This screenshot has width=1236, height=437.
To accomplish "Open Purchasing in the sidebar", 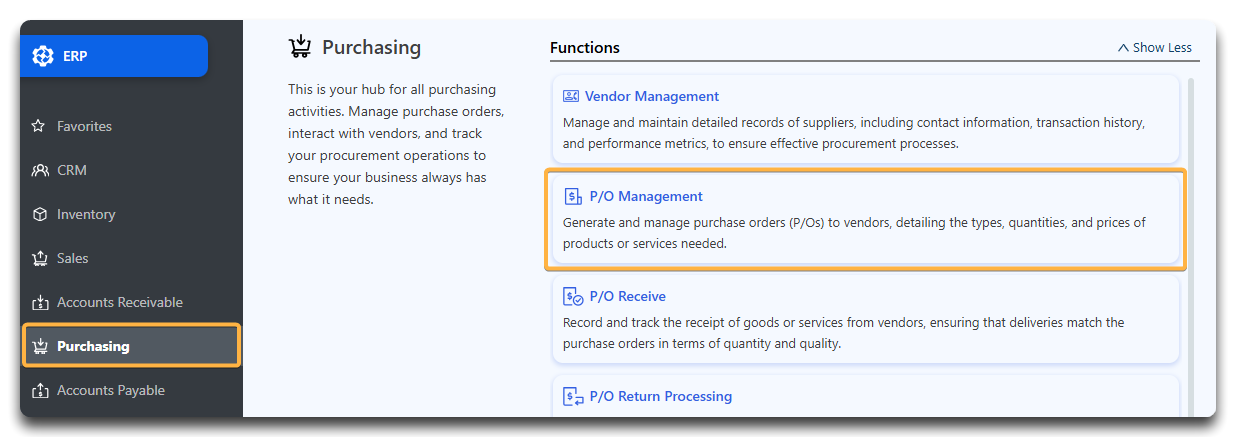I will pyautogui.click(x=131, y=346).
